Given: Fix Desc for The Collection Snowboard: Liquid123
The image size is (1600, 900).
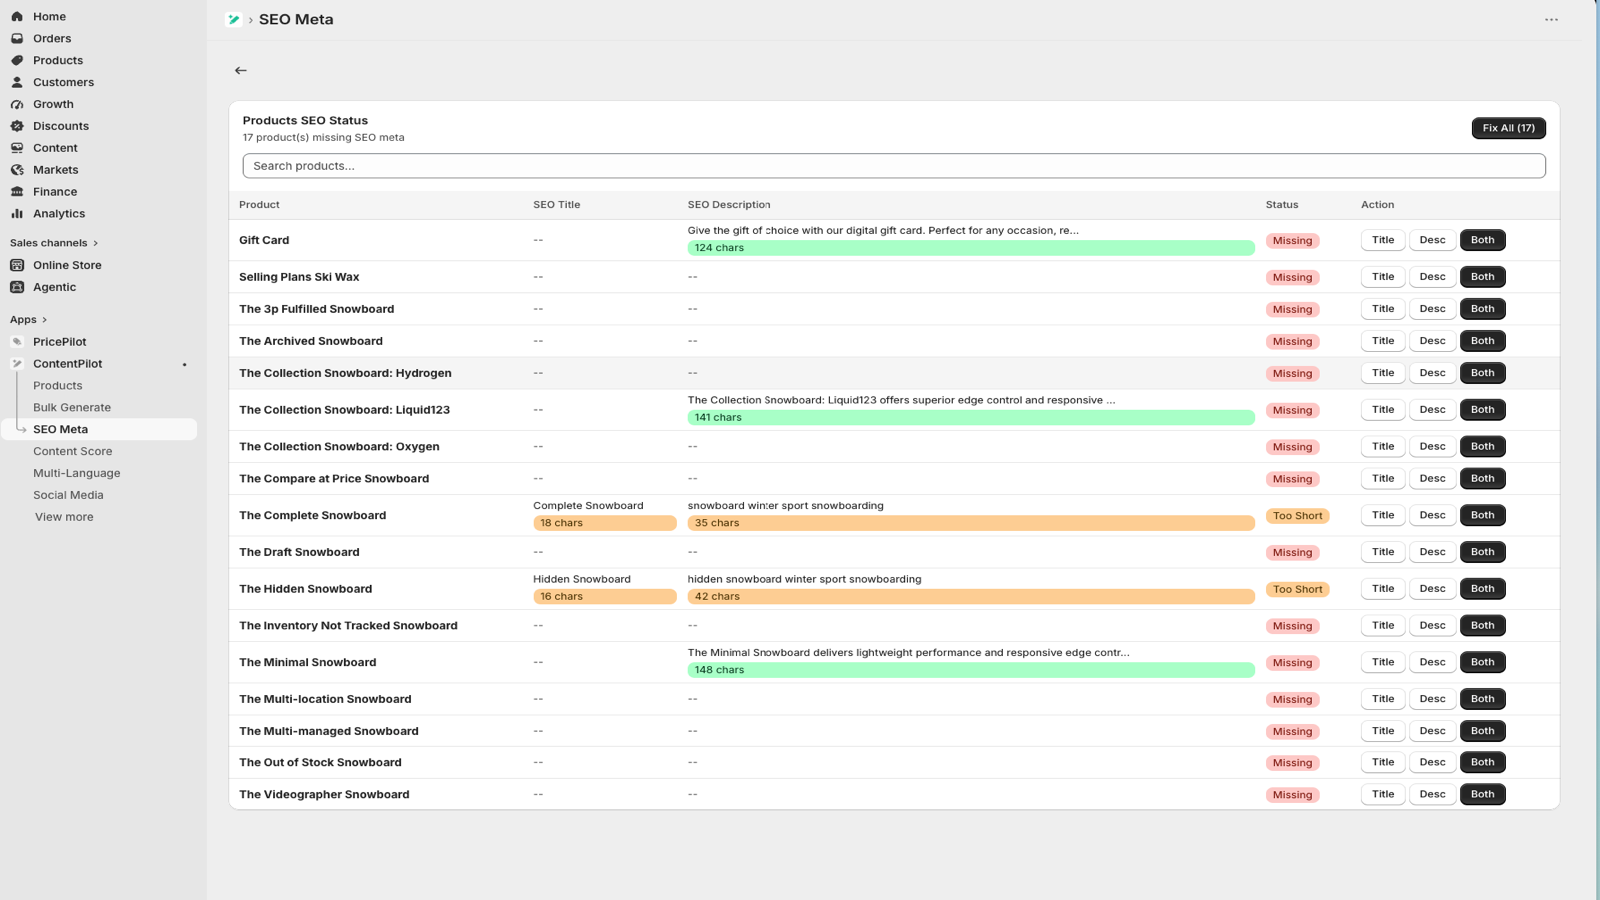Looking at the screenshot, I should click(x=1432, y=410).
